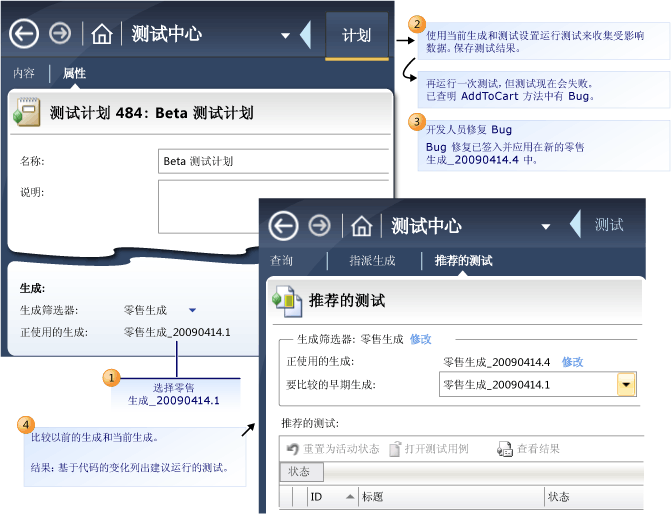Switch to the 内容 tab
Screen dimensions: 671x522
tap(24, 73)
